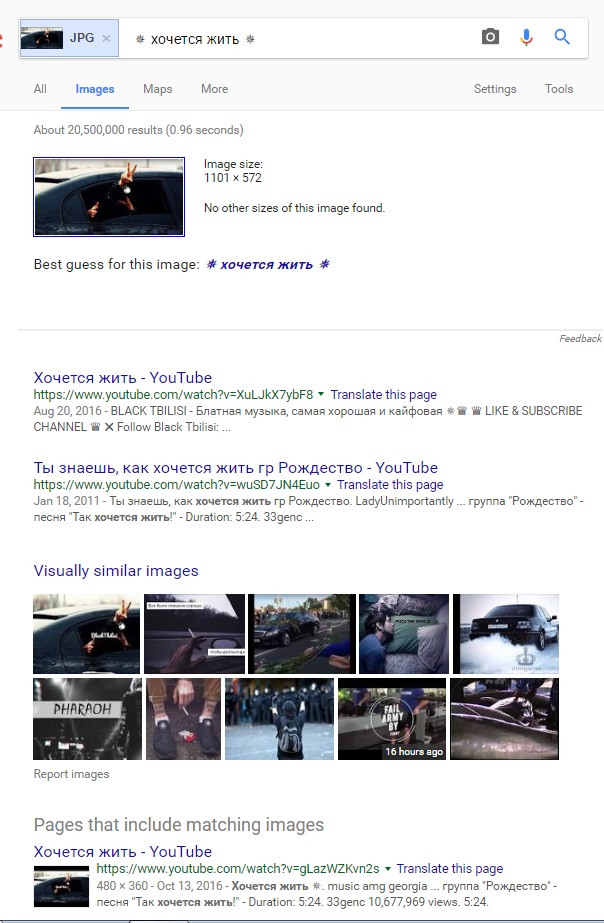
Task: Expand dropdown arrow beside gLazWZKvn2s URL
Action: click(x=387, y=868)
